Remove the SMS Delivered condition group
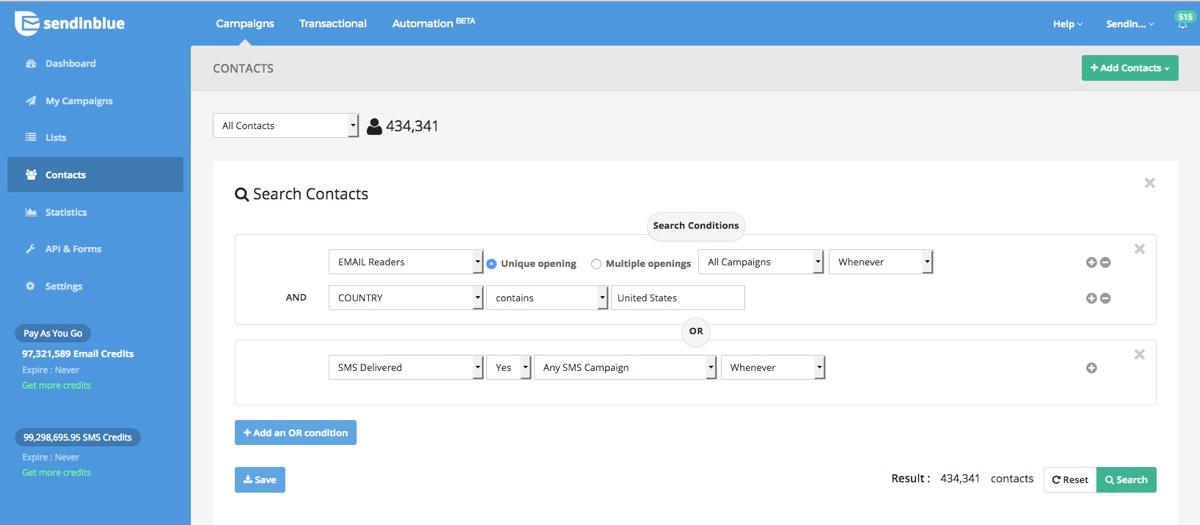Image resolution: width=1200 pixels, height=525 pixels. [x=1139, y=354]
